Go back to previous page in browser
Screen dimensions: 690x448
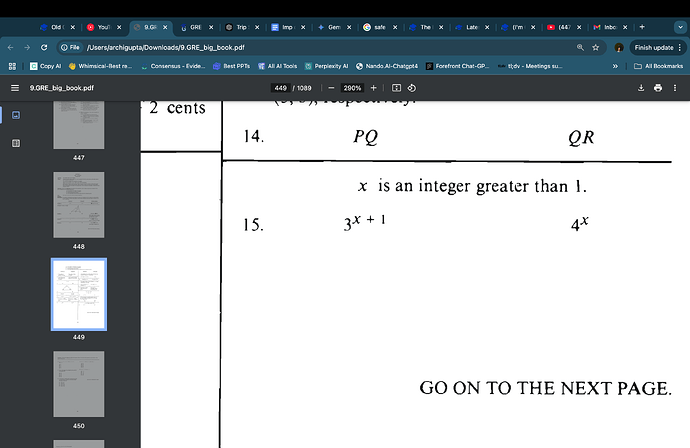(x=11, y=48)
